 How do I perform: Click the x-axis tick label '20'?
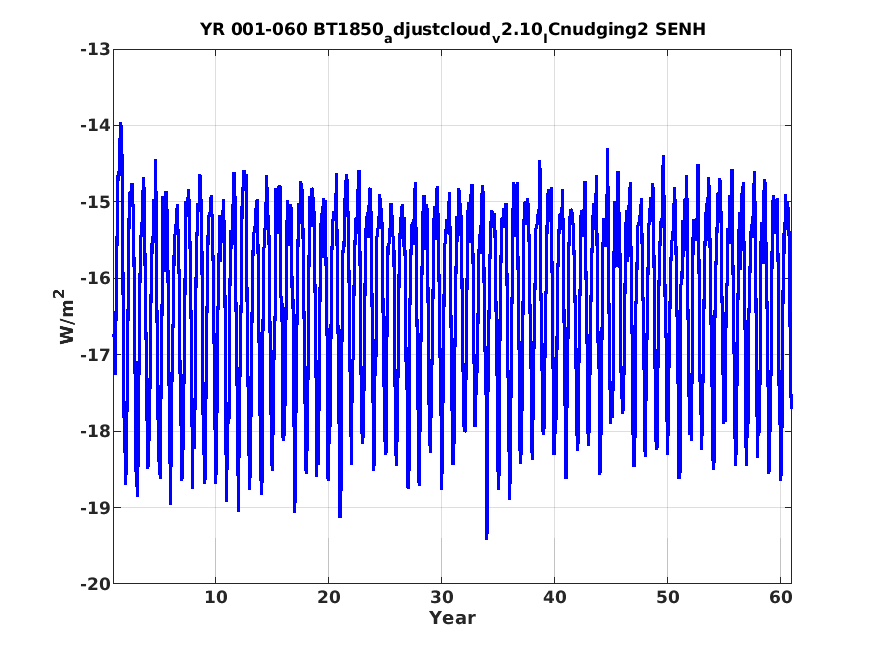(x=329, y=597)
